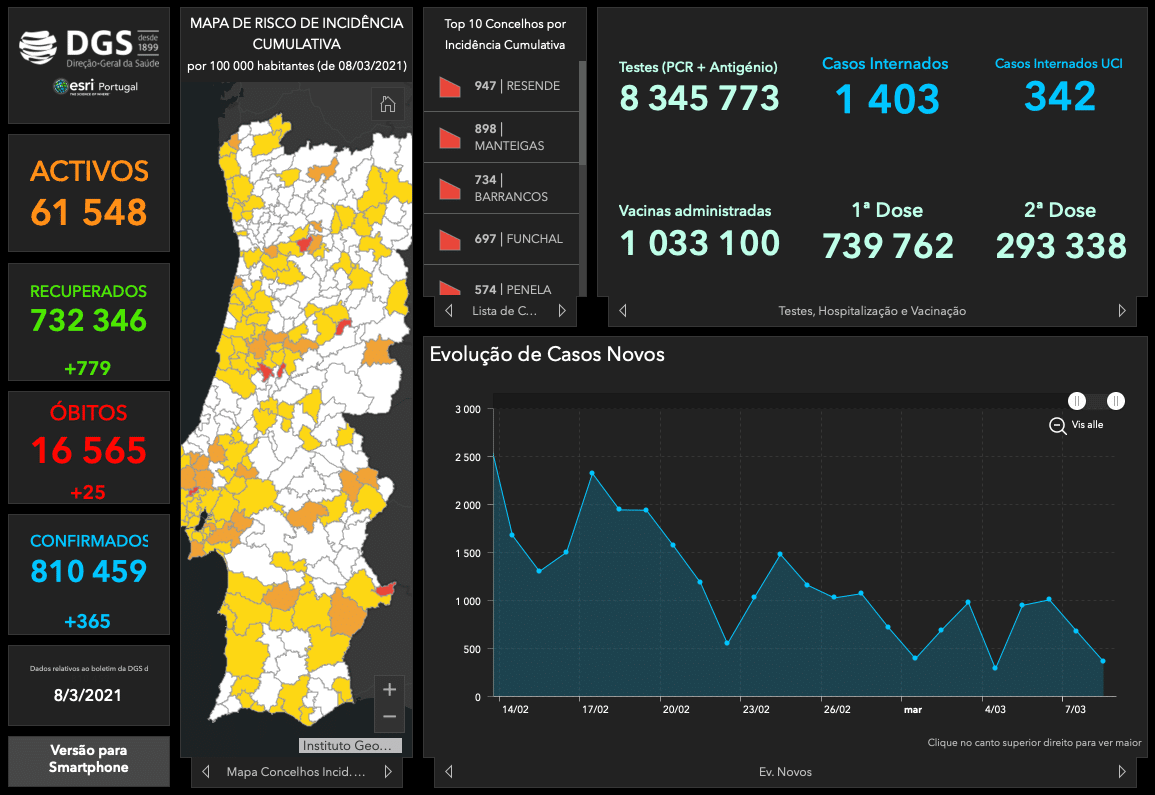This screenshot has width=1155, height=795.
Task: Click Vis alle to reset chart zoom
Action: pyautogui.click(x=1087, y=425)
